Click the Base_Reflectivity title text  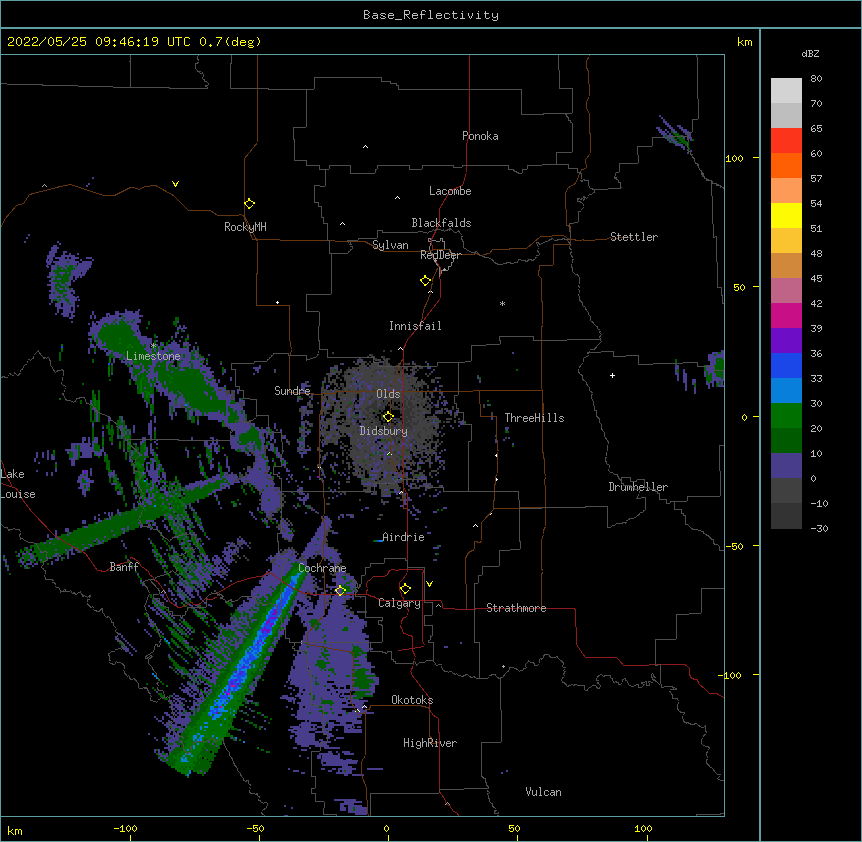pos(431,15)
